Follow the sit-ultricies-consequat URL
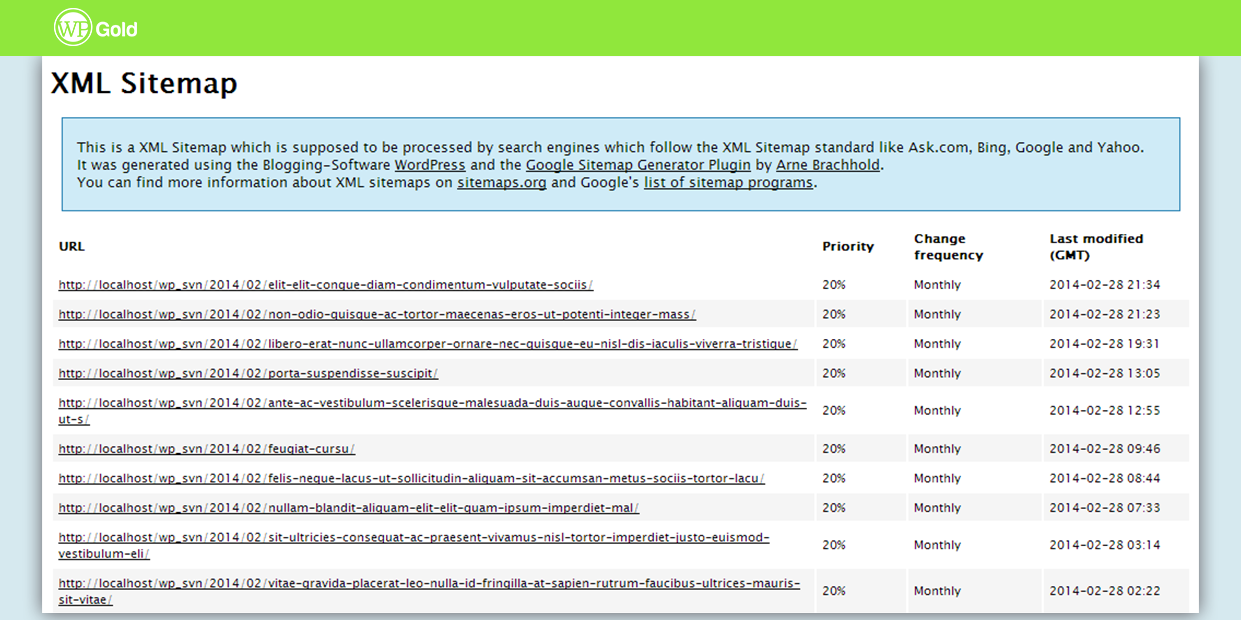Image resolution: width=1241 pixels, height=620 pixels. [414, 537]
